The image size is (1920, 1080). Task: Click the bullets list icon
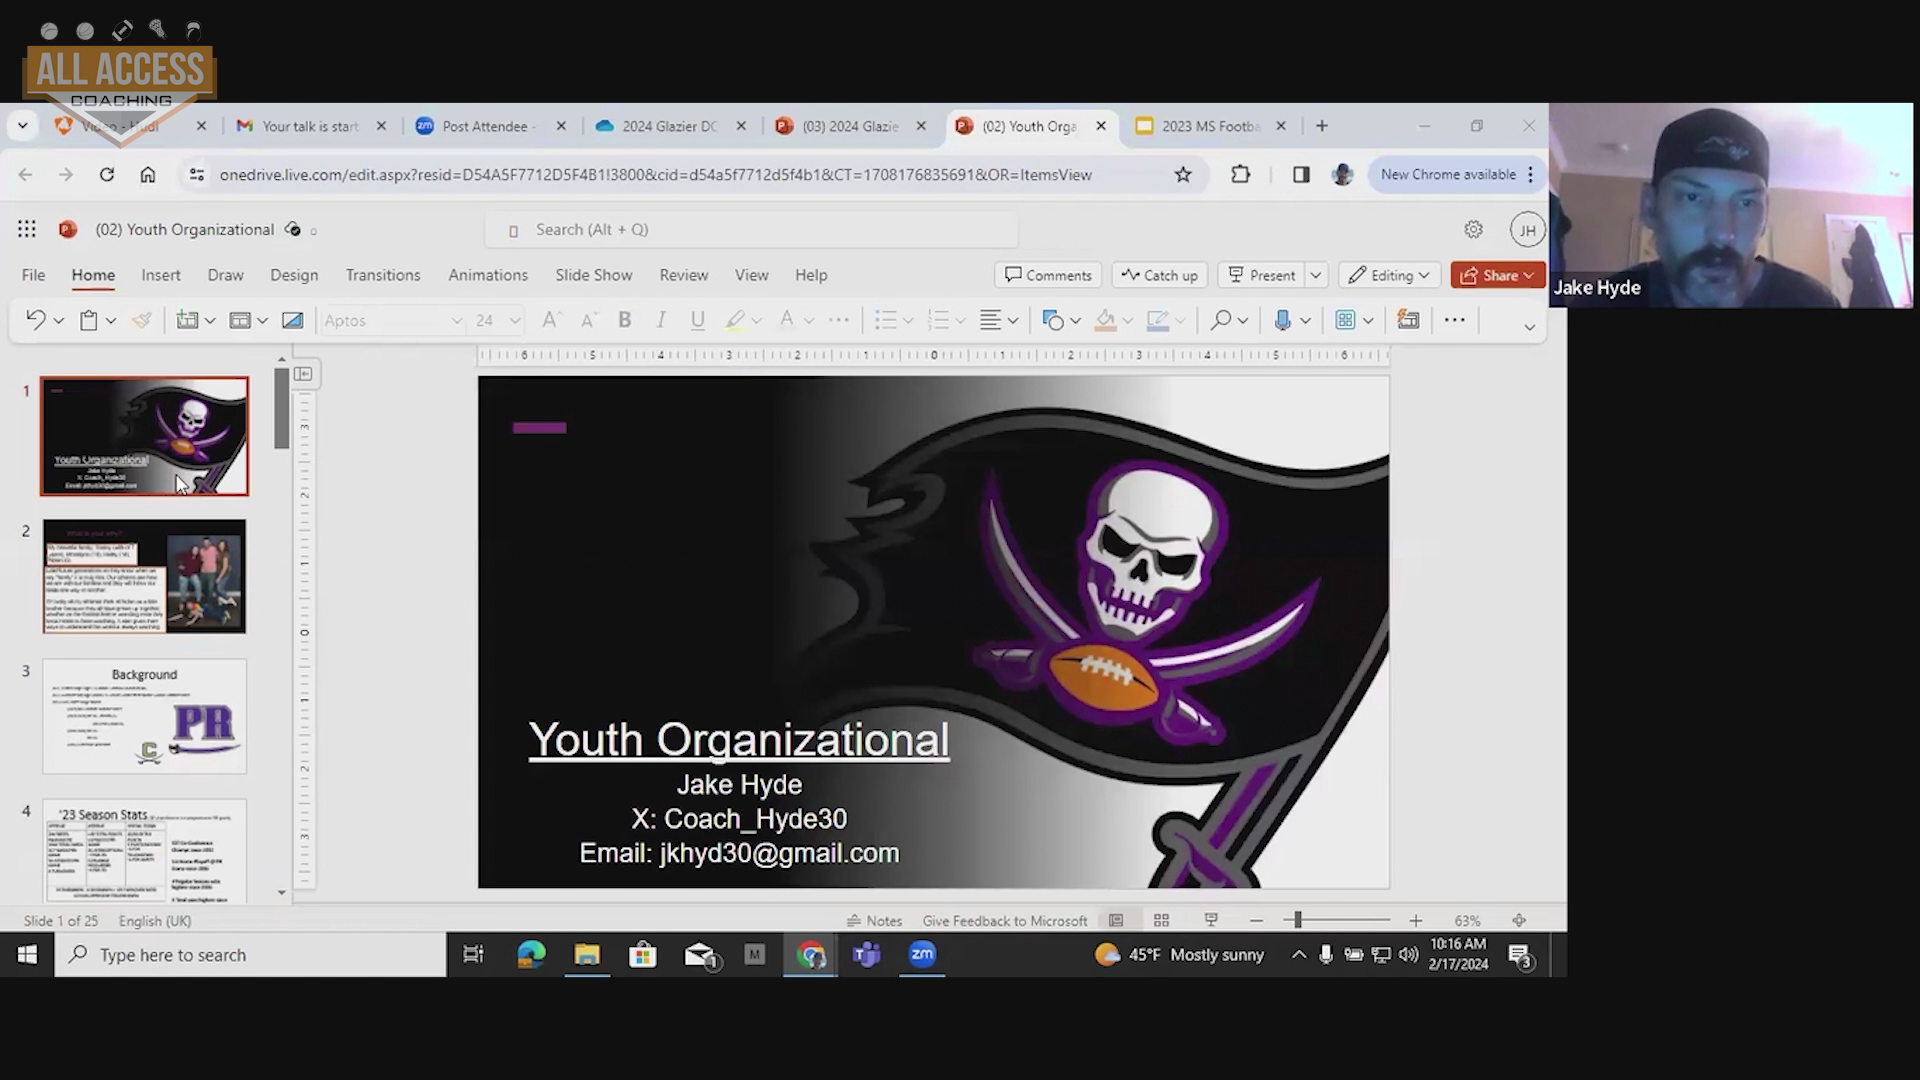tap(885, 320)
